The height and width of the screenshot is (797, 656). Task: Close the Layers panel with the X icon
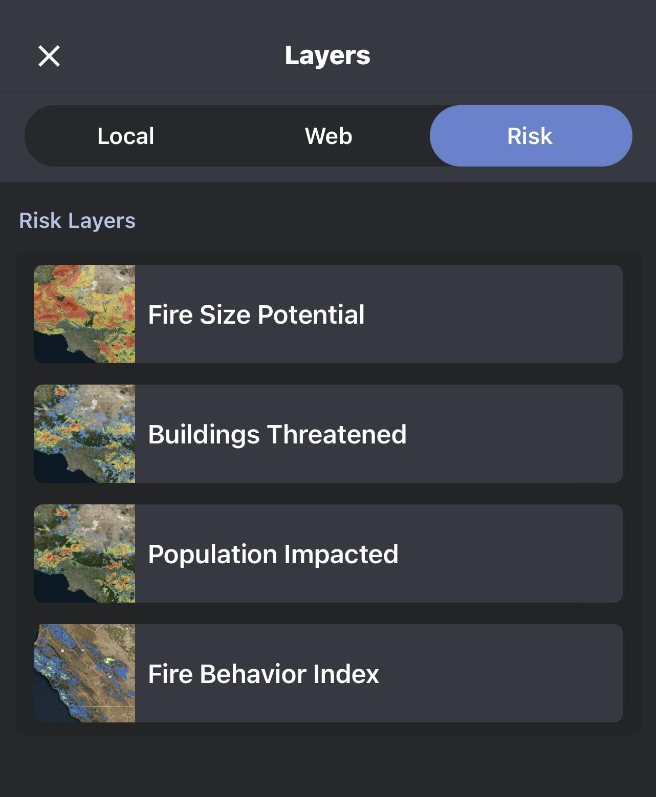(x=49, y=56)
